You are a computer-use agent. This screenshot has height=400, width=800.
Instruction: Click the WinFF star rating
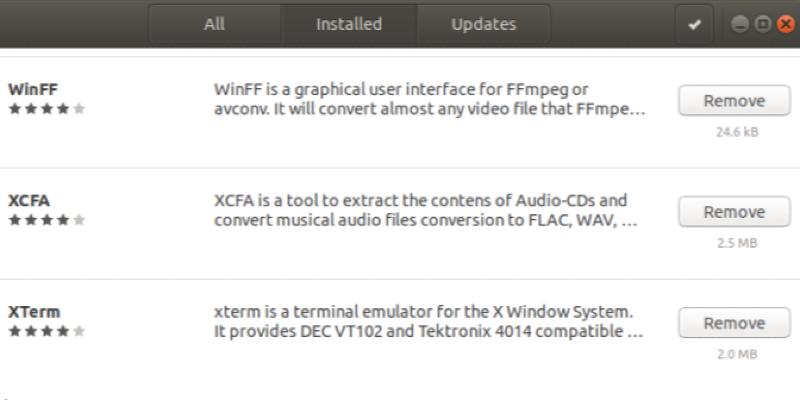click(x=46, y=108)
